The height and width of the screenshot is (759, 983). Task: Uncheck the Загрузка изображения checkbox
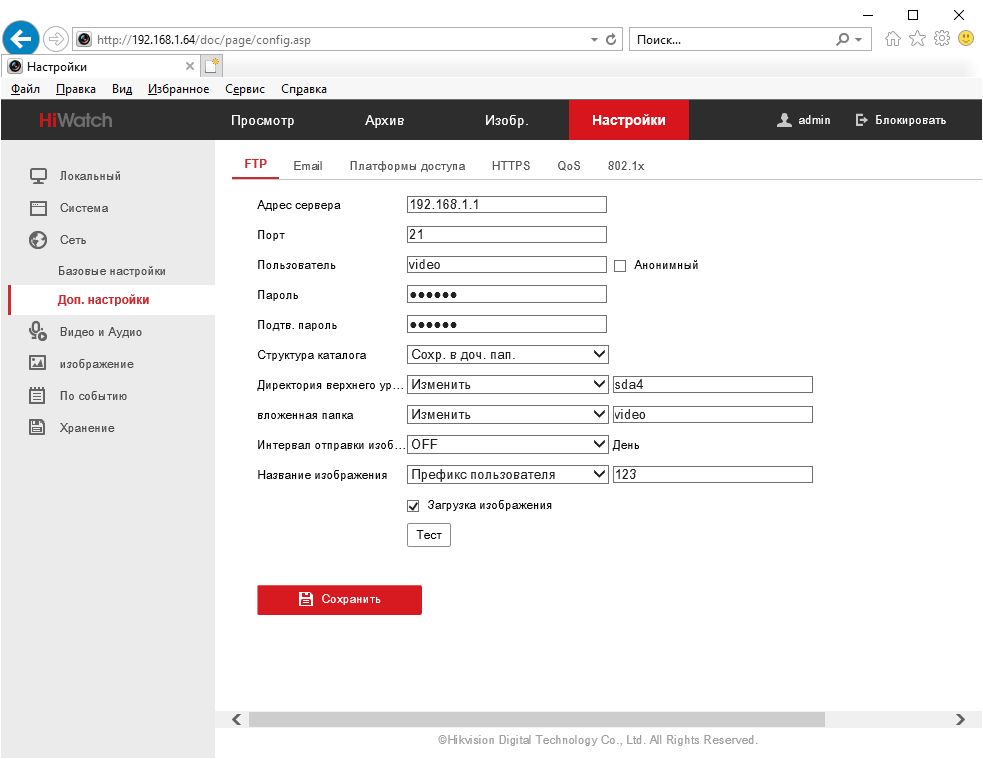coord(414,506)
